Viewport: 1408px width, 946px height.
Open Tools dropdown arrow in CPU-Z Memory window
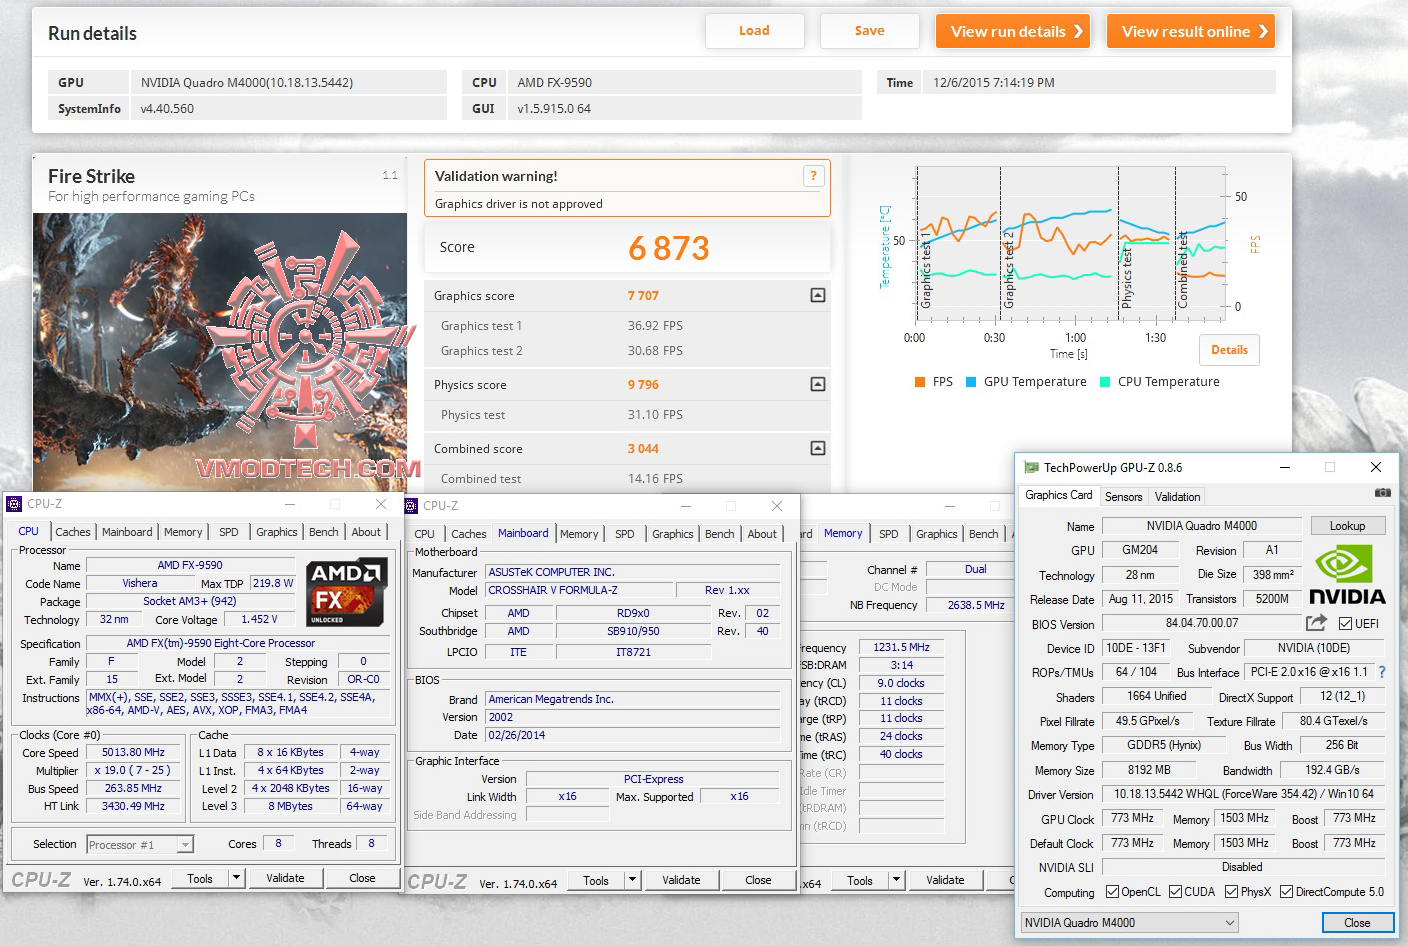pos(897,880)
